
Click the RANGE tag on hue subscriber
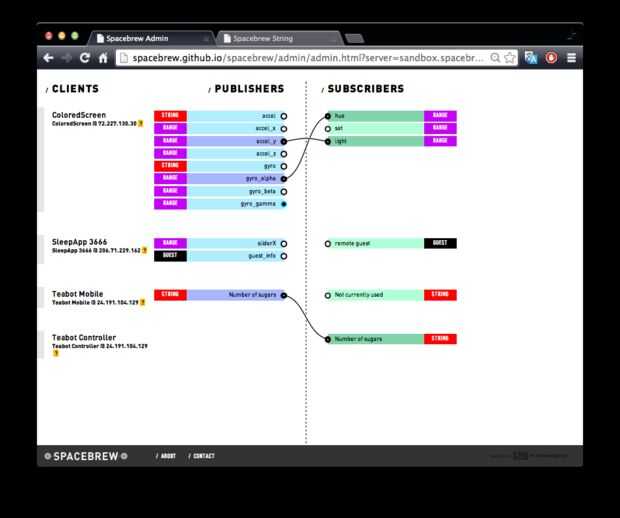pos(440,115)
